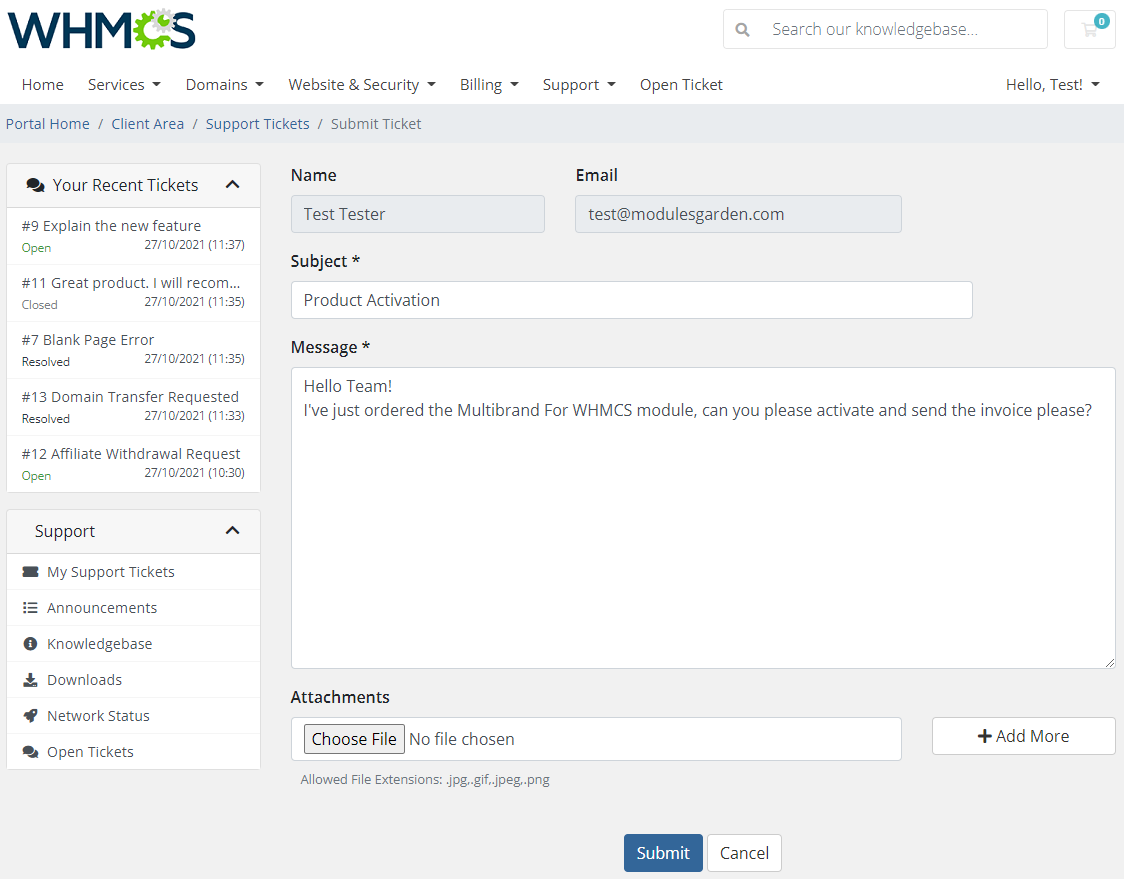Open ticket #11 Great product

[133, 293]
